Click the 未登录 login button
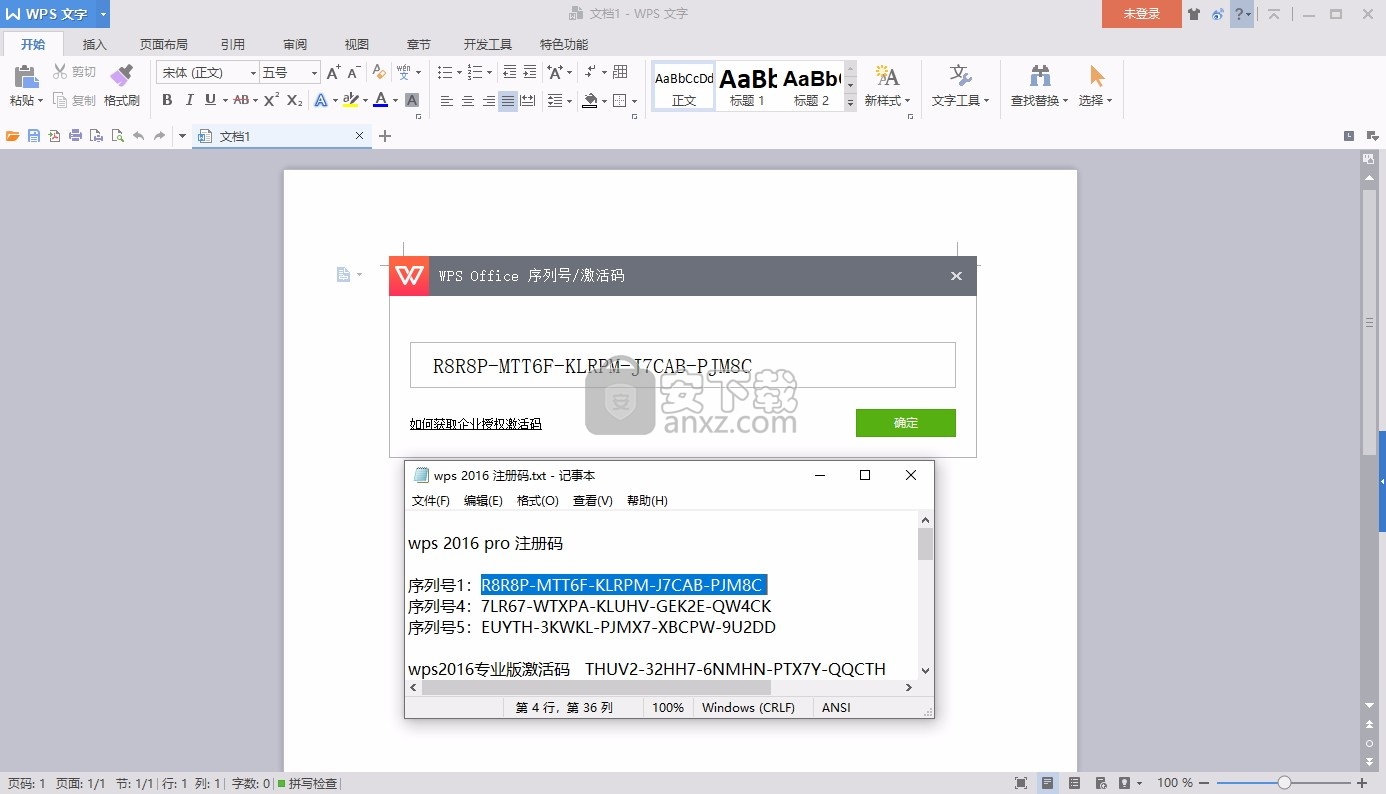The image size is (1386, 794). pyautogui.click(x=1141, y=14)
